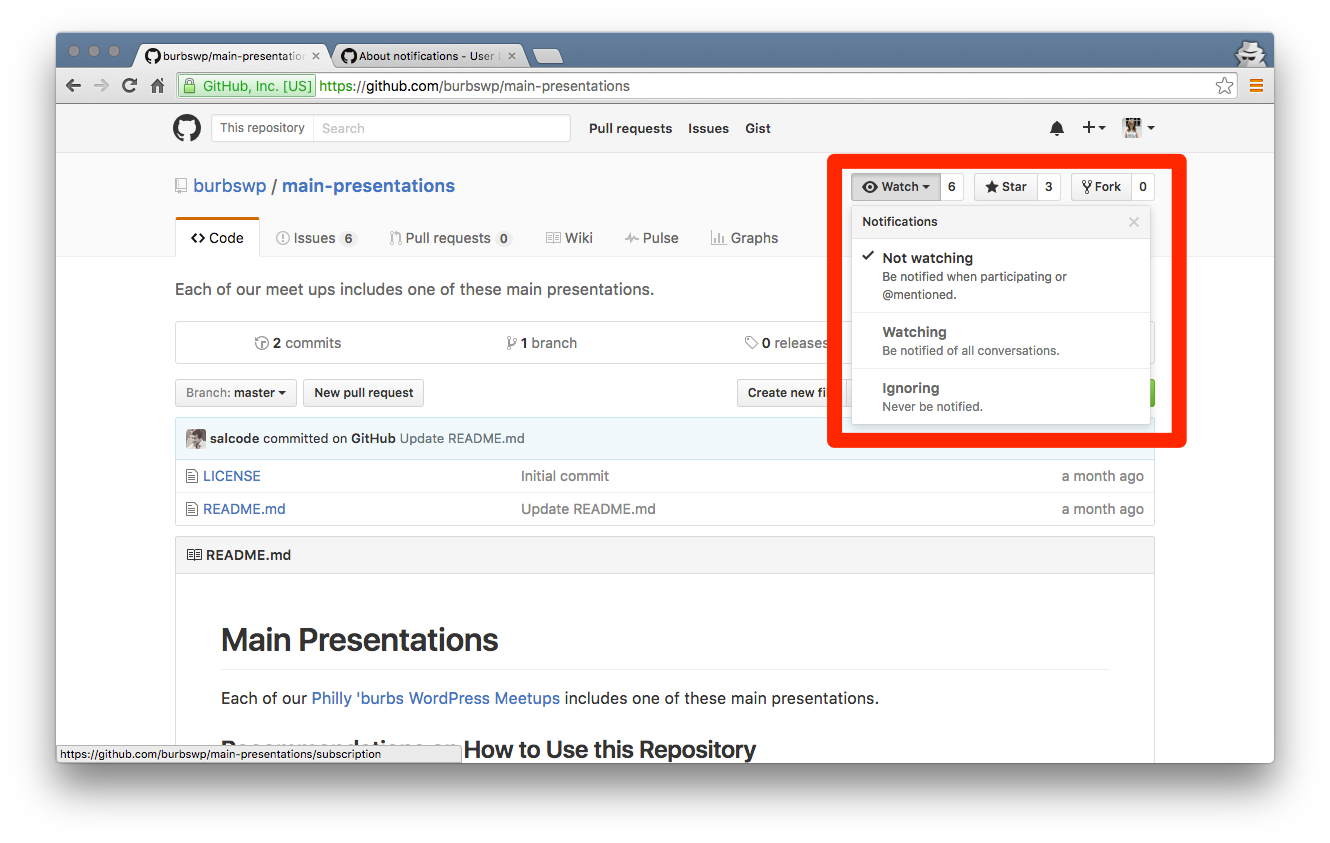Click the Initial commit message link
The image size is (1330, 843).
tap(565, 477)
